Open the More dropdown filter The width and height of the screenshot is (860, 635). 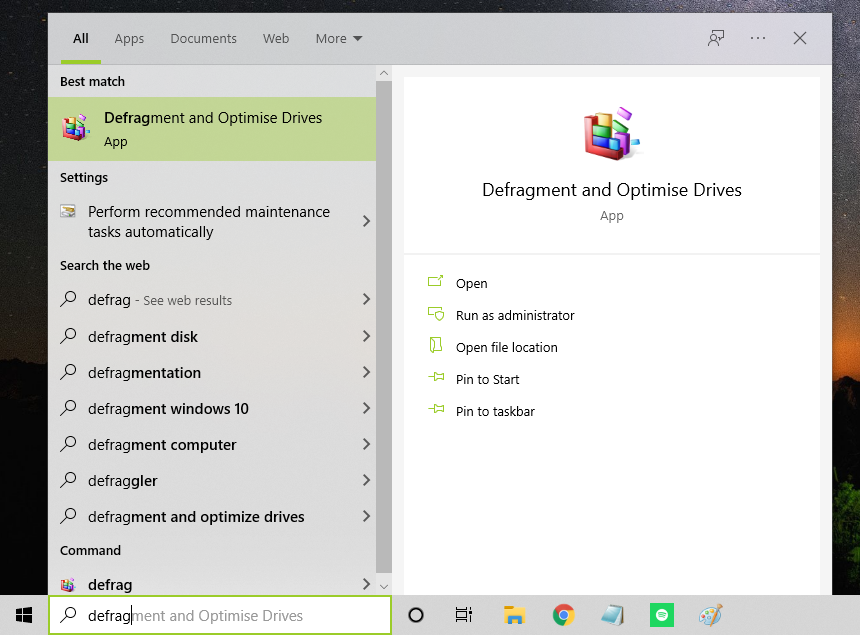[338, 38]
